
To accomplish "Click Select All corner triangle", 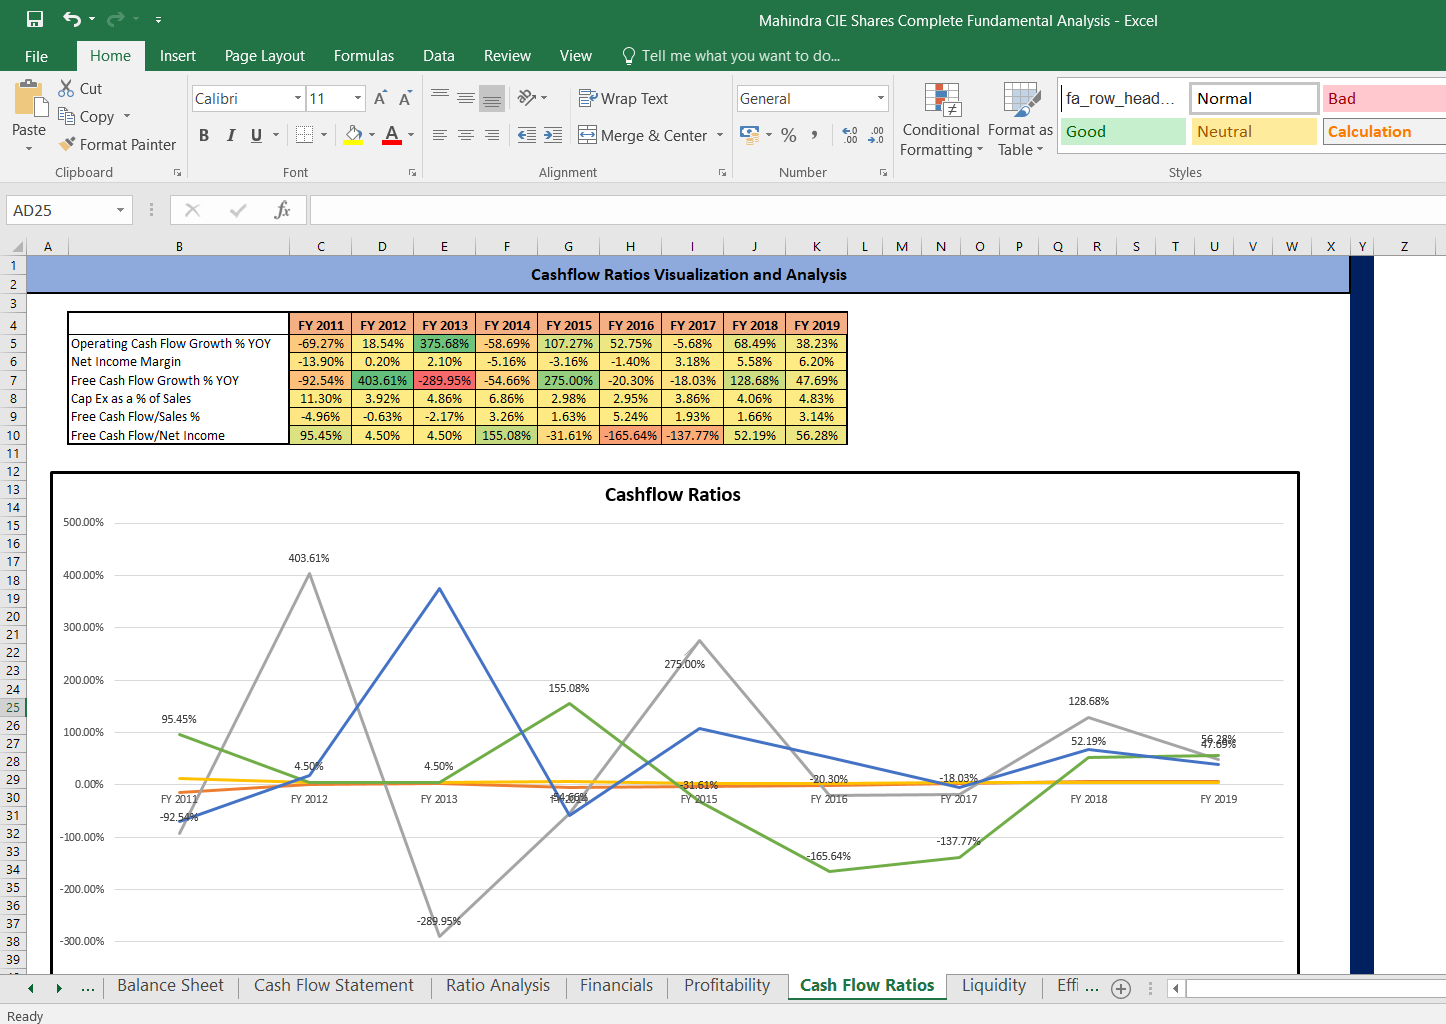I will tap(15, 246).
